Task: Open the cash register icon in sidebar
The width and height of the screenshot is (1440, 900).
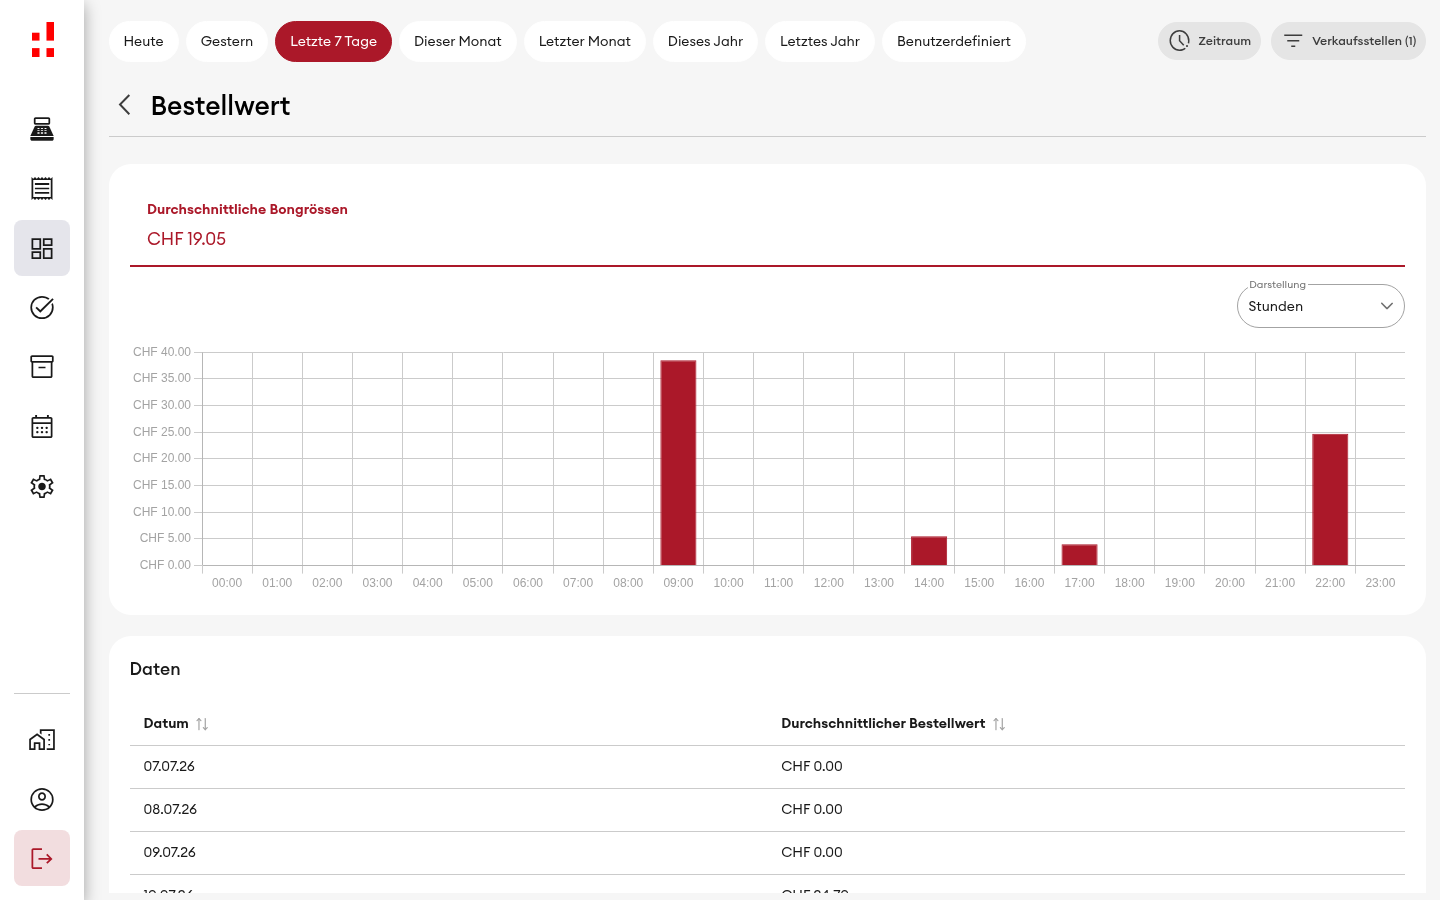Action: (x=42, y=129)
